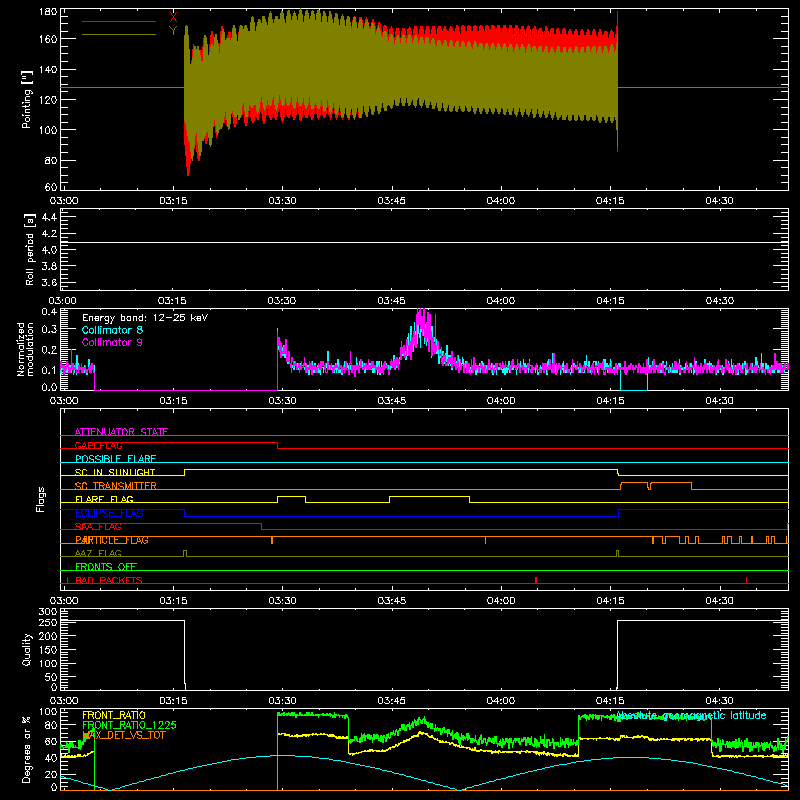Click the 'PARTICLE_FLAG' label
The height and width of the screenshot is (800, 800).
click(112, 540)
